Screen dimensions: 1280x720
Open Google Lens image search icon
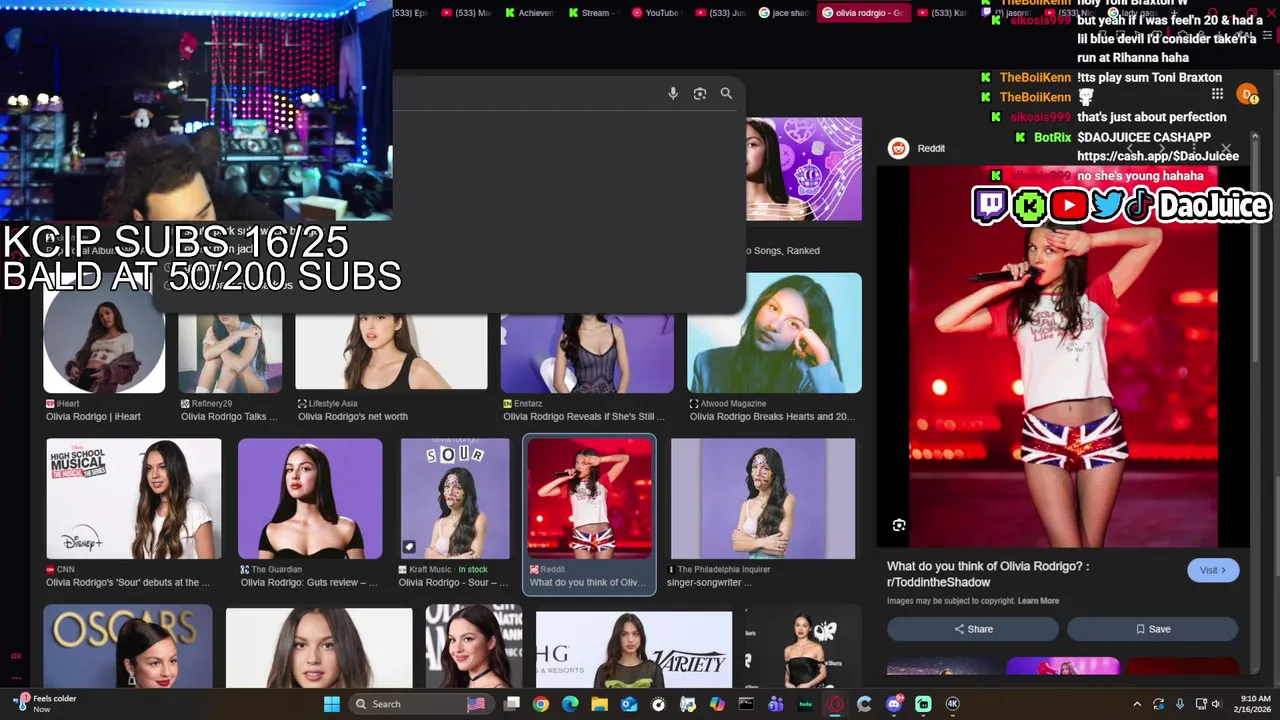(x=700, y=93)
